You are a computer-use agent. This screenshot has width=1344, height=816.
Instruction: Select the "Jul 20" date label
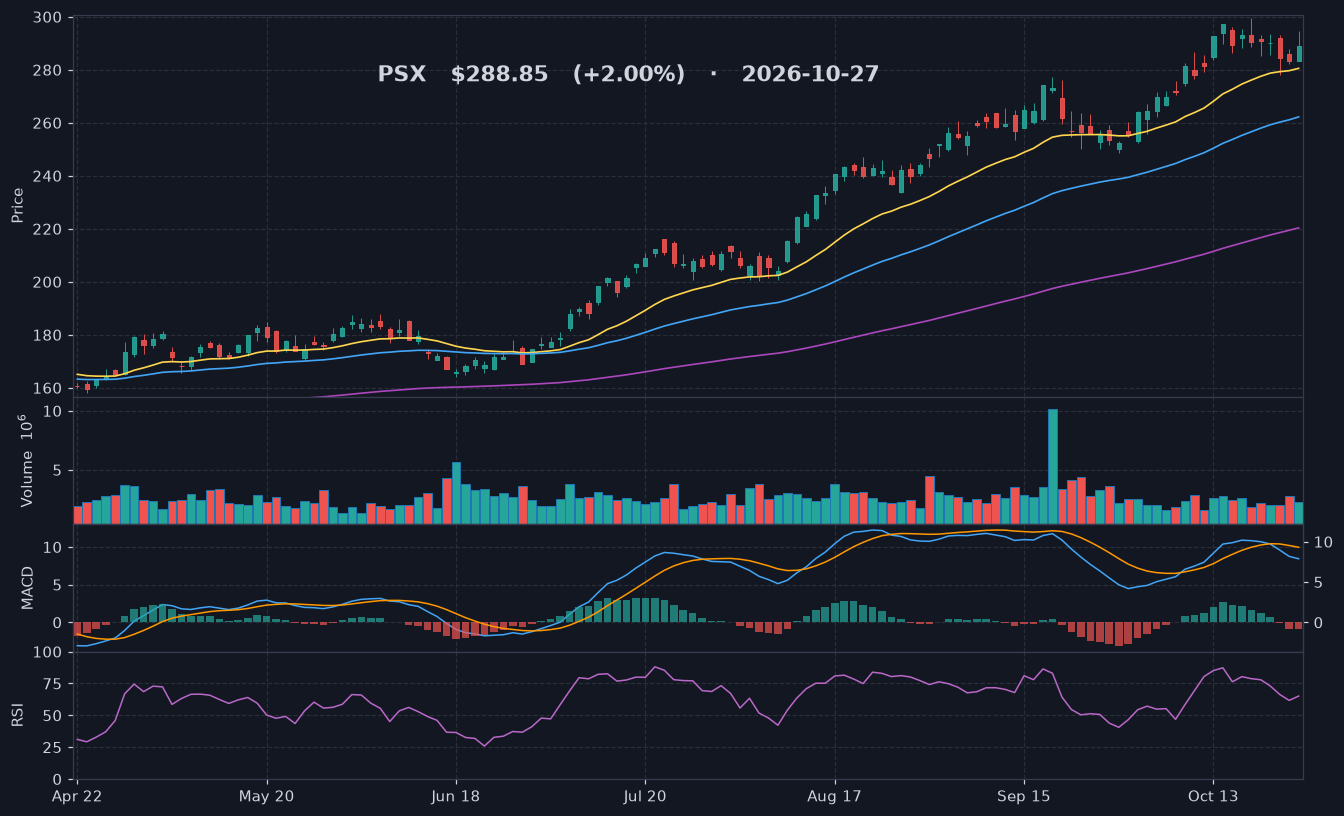(x=645, y=797)
